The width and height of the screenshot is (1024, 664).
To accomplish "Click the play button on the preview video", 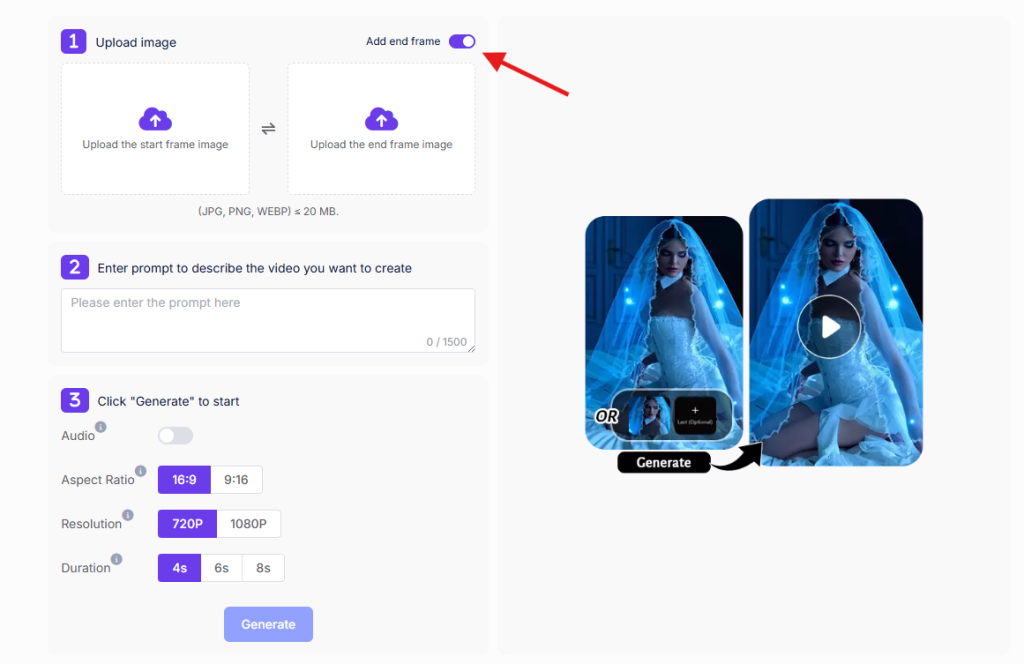I will click(829, 327).
